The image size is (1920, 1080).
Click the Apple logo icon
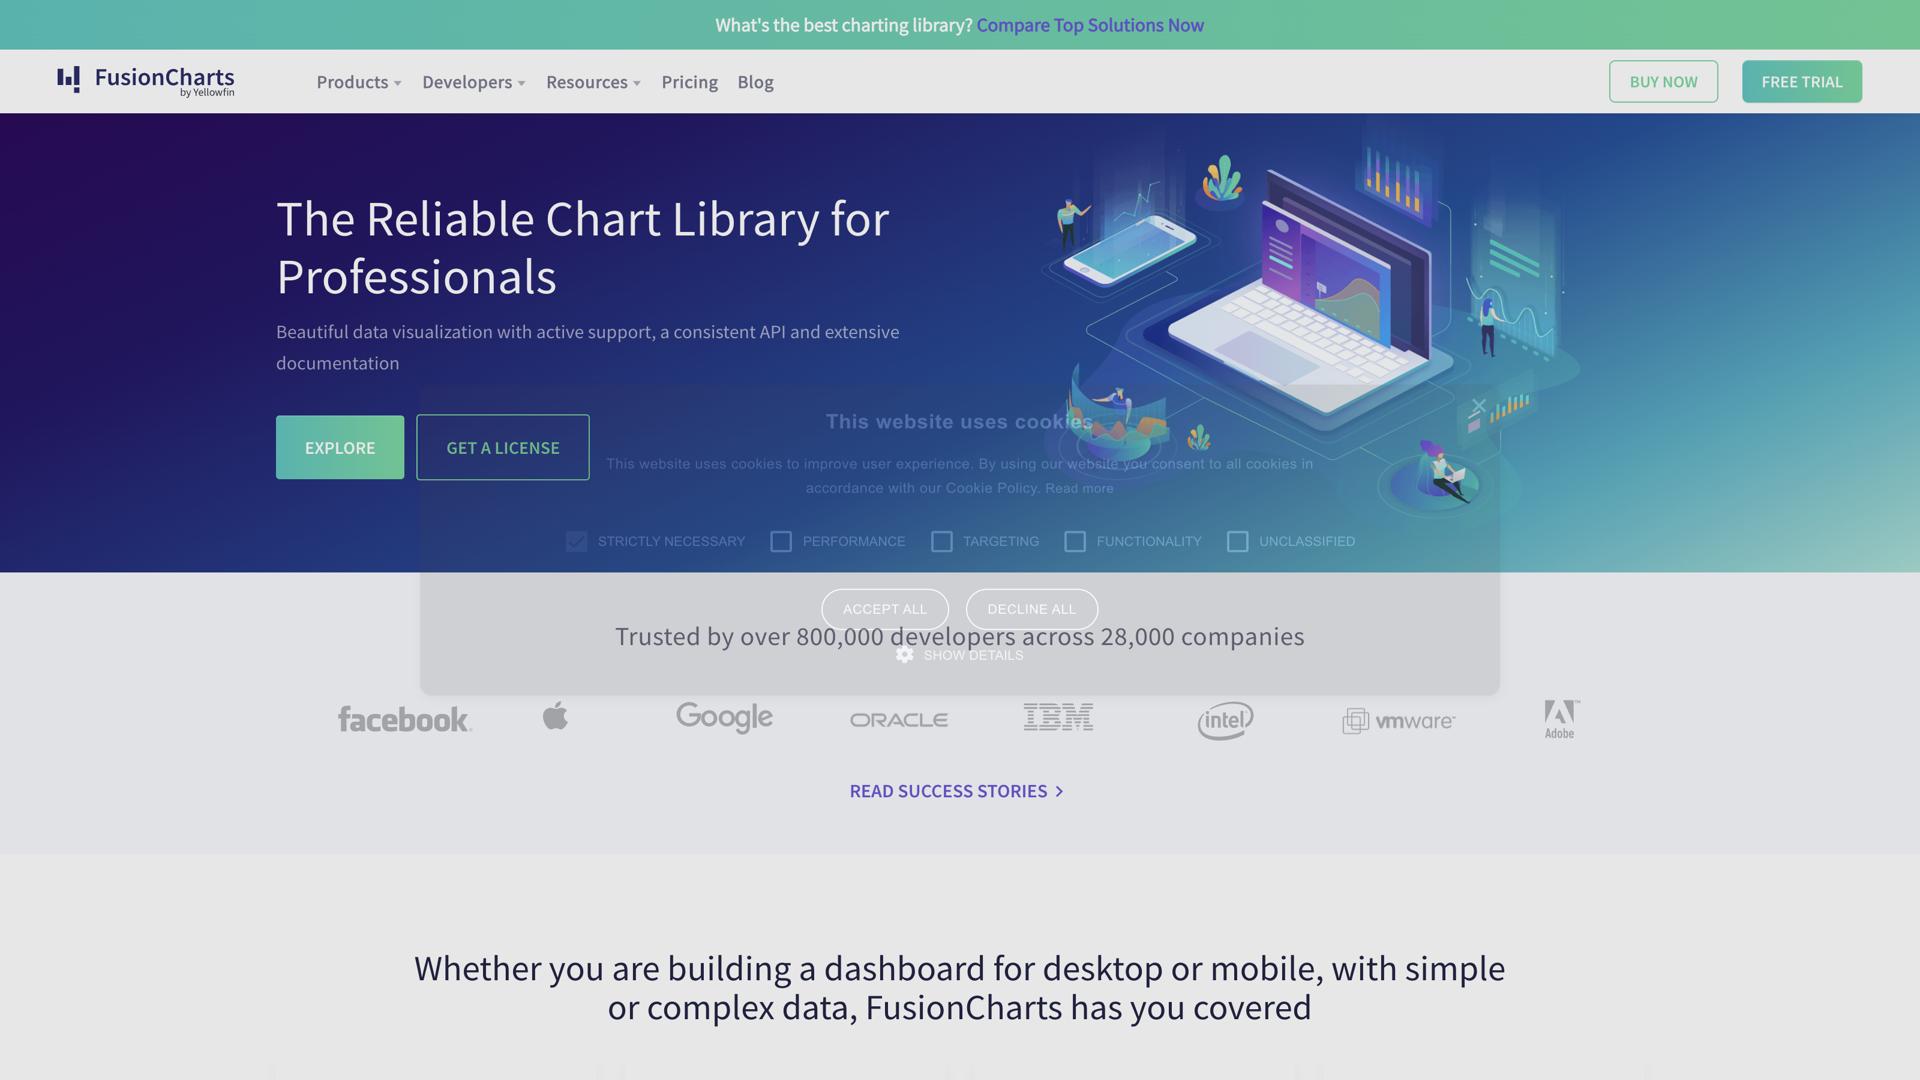click(556, 716)
